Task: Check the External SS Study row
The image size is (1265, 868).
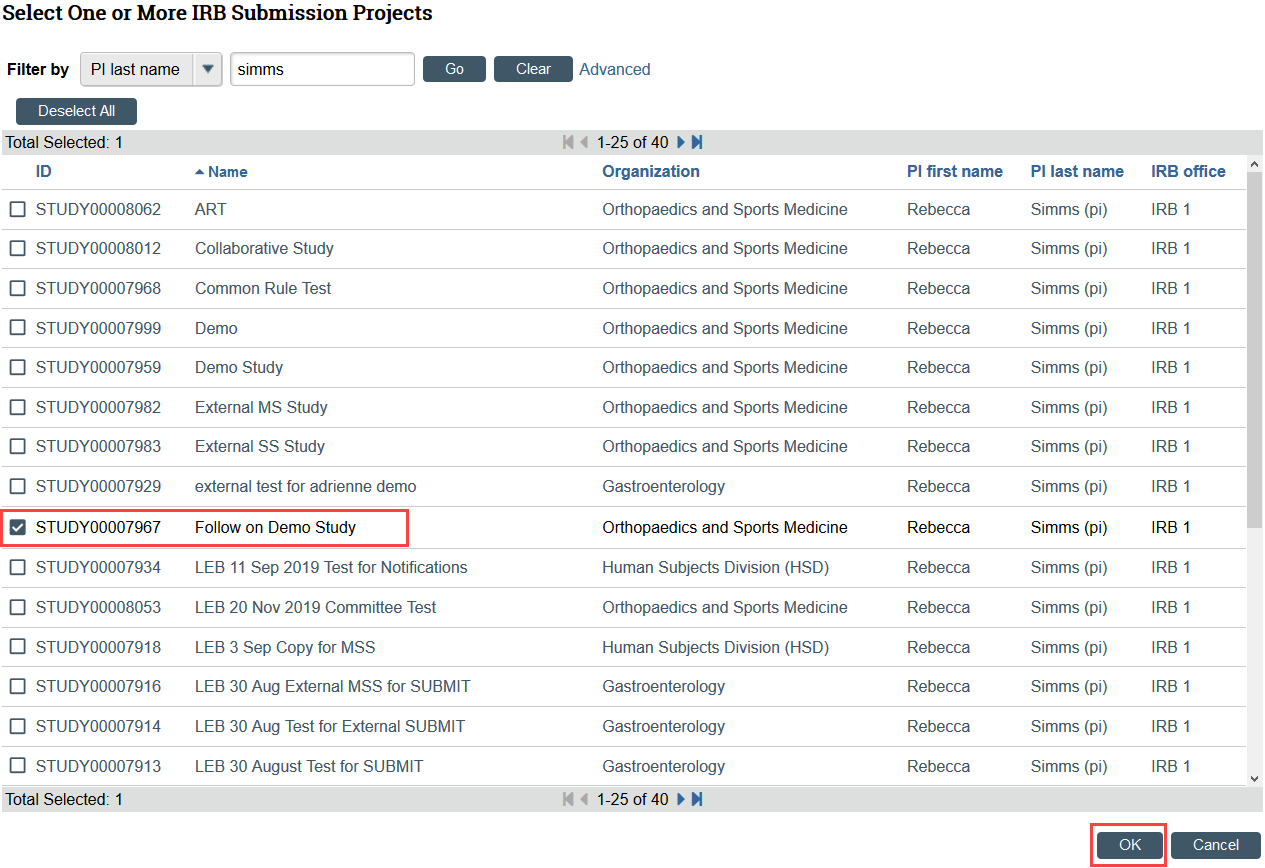Action: [x=18, y=446]
